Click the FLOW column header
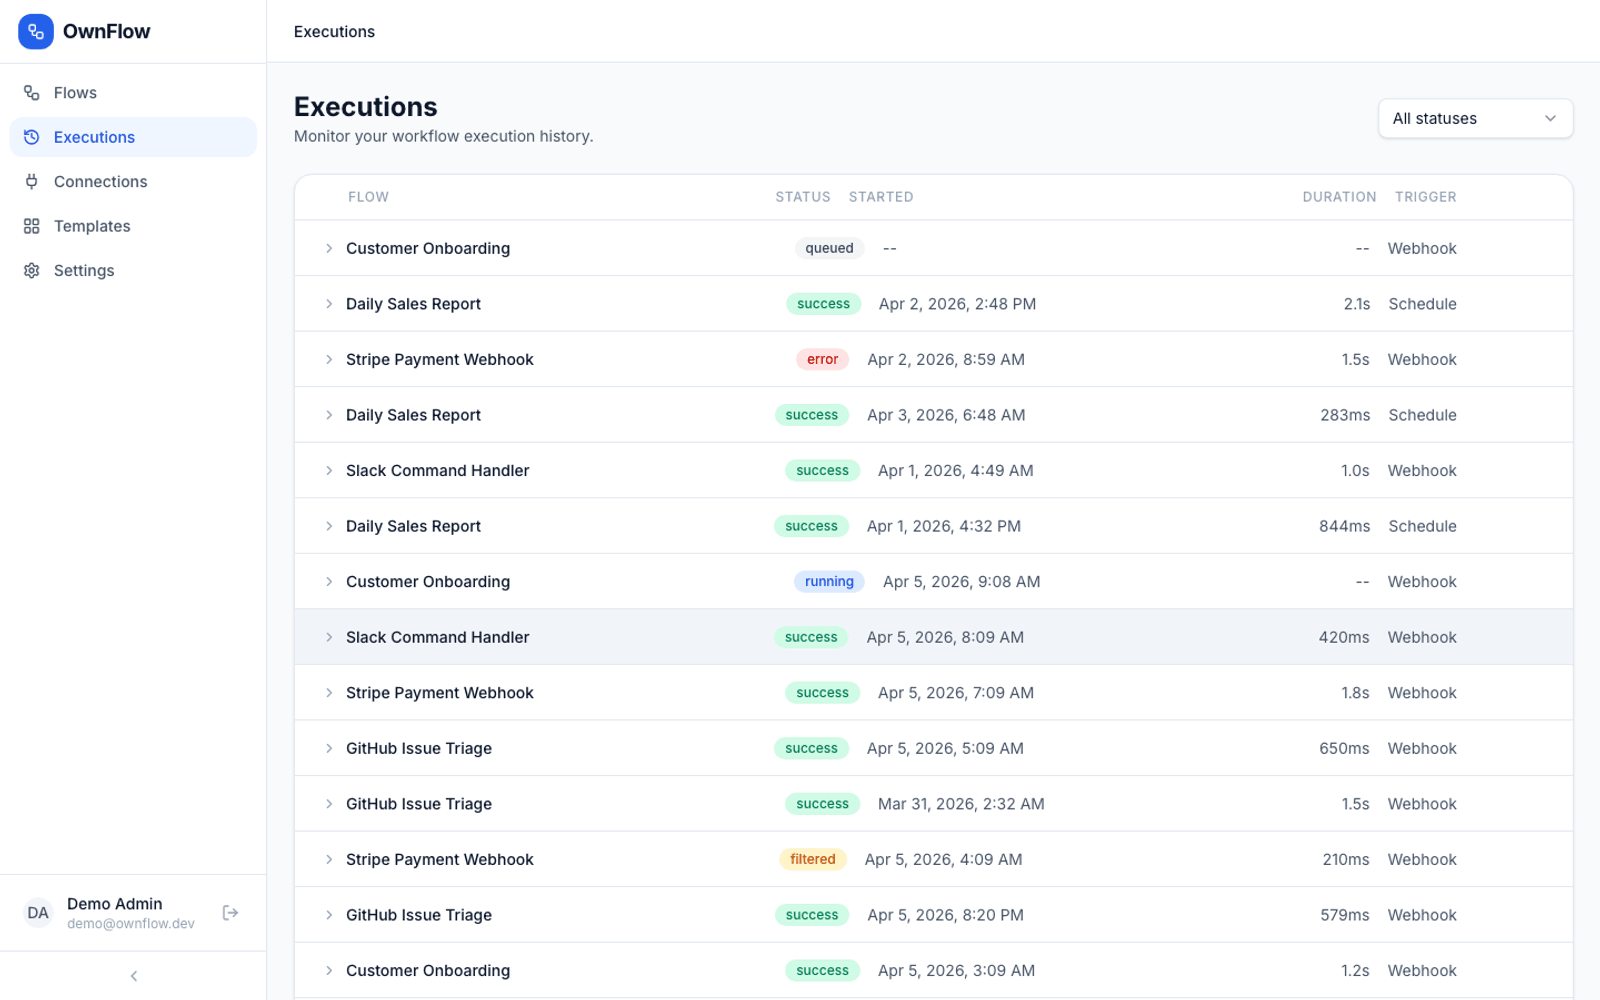Viewport: 1600px width, 1000px height. click(x=368, y=197)
